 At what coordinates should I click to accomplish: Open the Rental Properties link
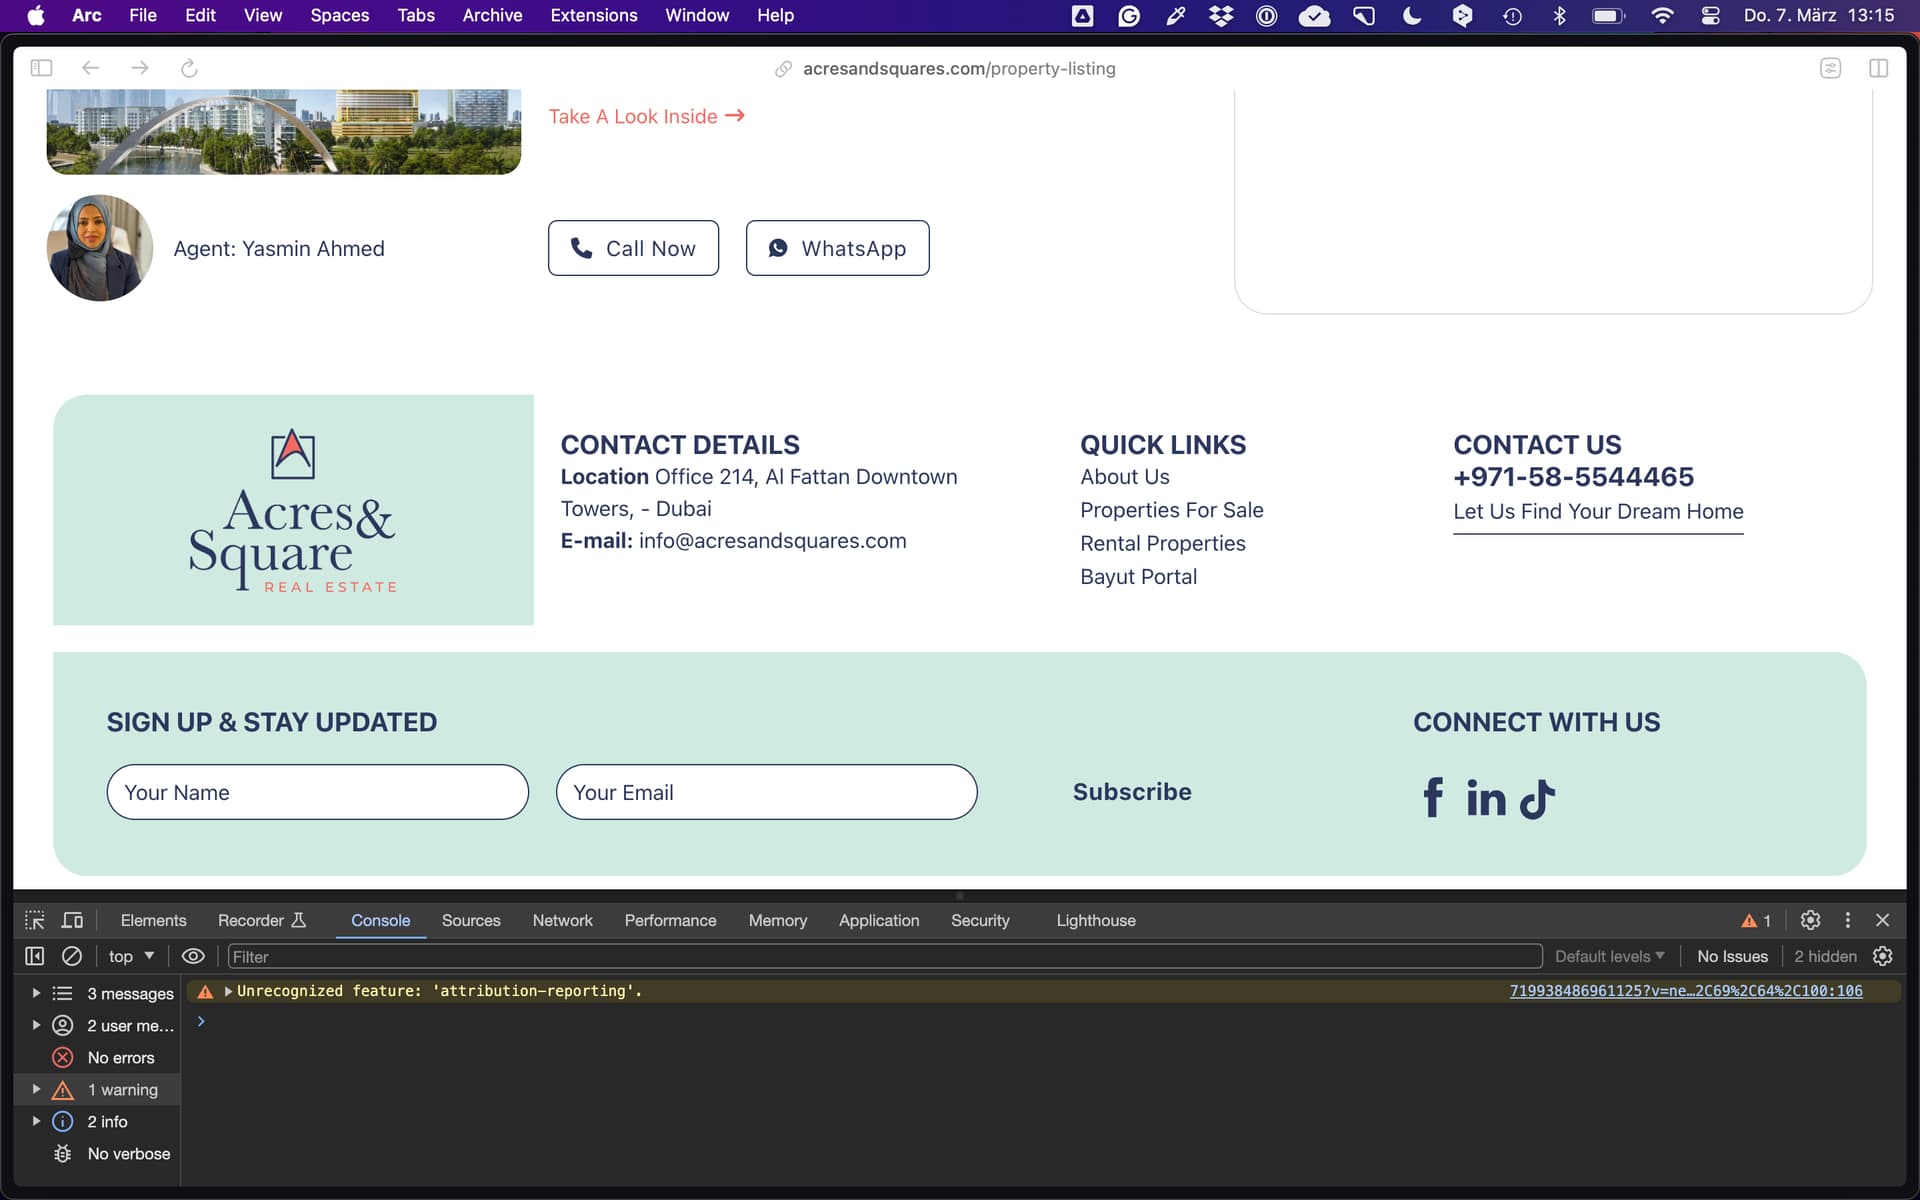1163,543
